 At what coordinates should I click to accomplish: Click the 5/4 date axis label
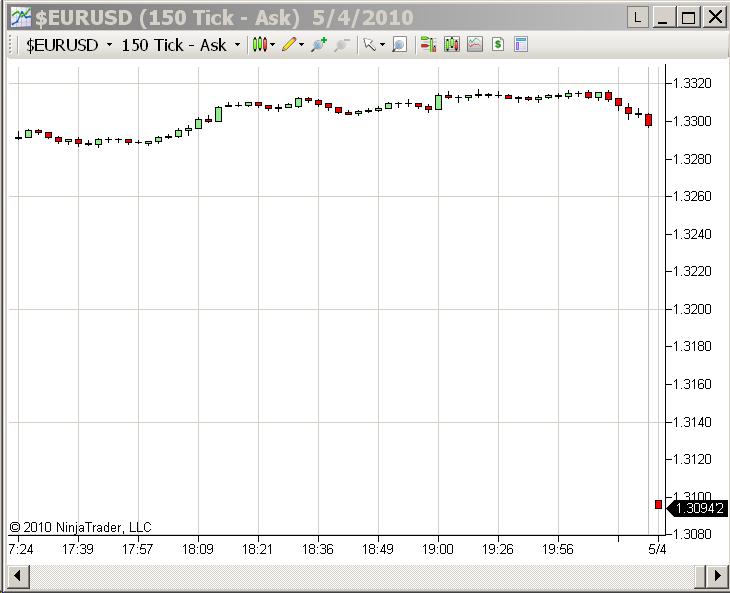click(x=657, y=549)
